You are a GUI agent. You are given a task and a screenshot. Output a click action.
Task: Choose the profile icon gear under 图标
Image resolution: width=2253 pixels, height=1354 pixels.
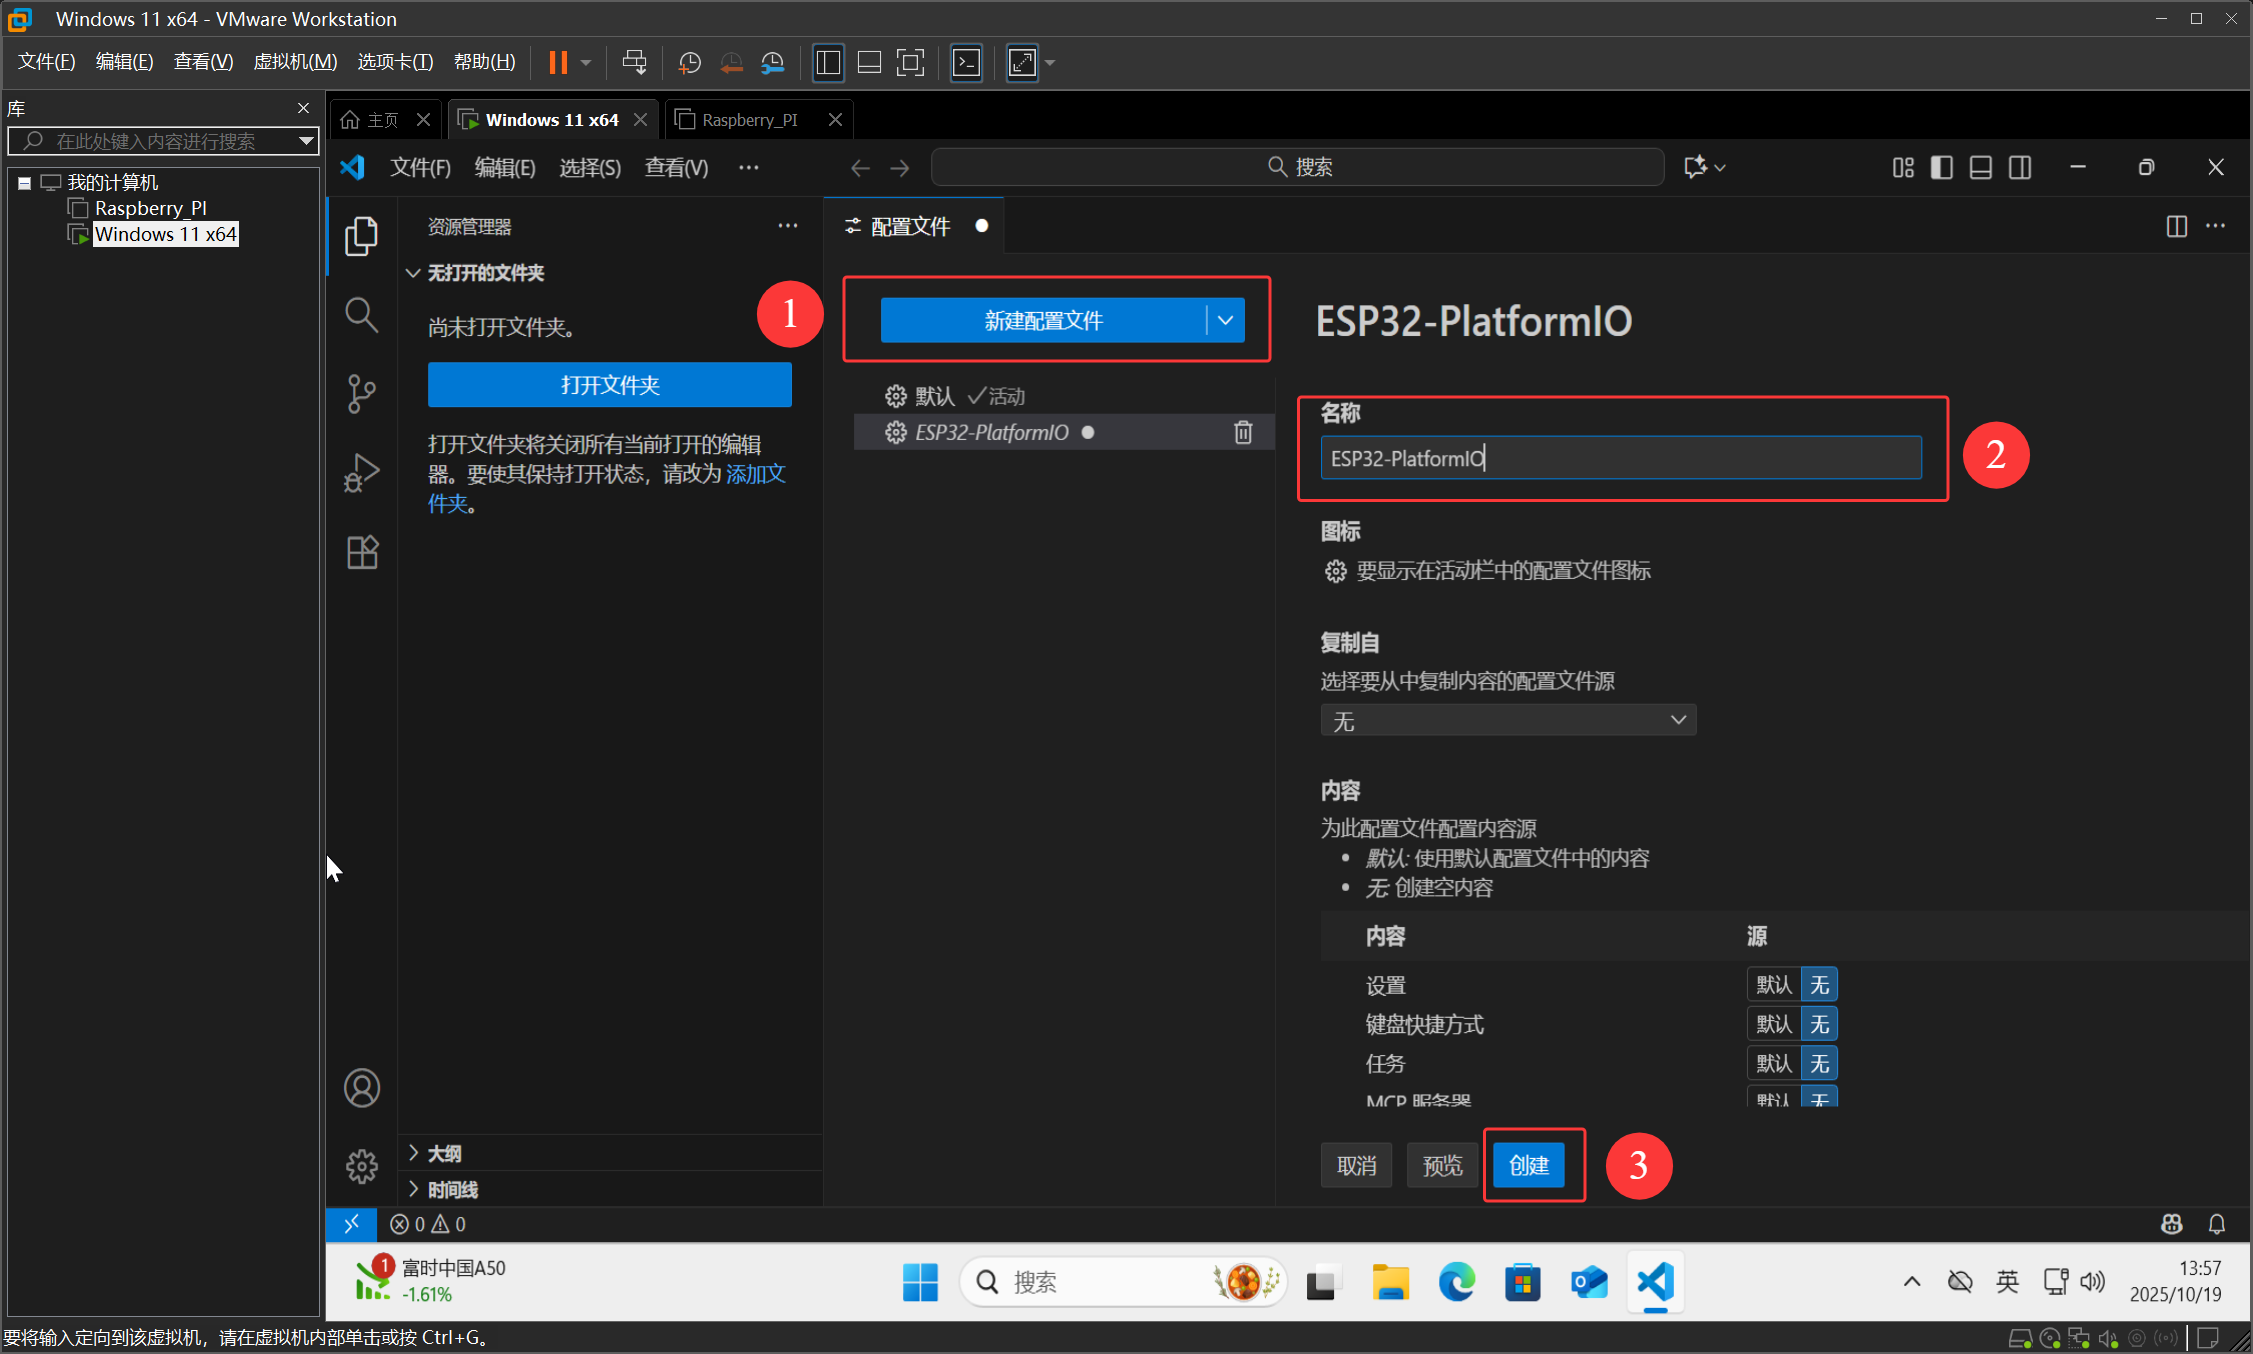click(x=1335, y=571)
